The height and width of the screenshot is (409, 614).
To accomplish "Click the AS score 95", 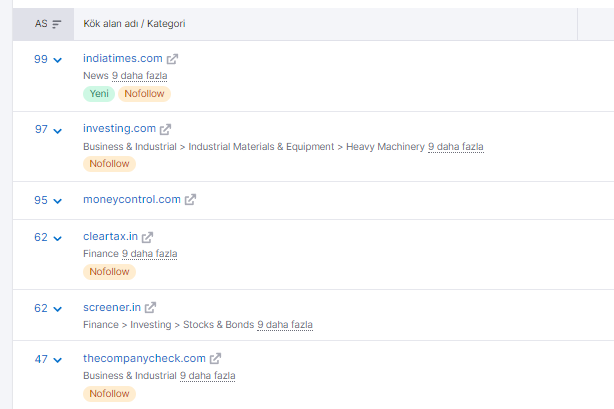I will tap(41, 200).
